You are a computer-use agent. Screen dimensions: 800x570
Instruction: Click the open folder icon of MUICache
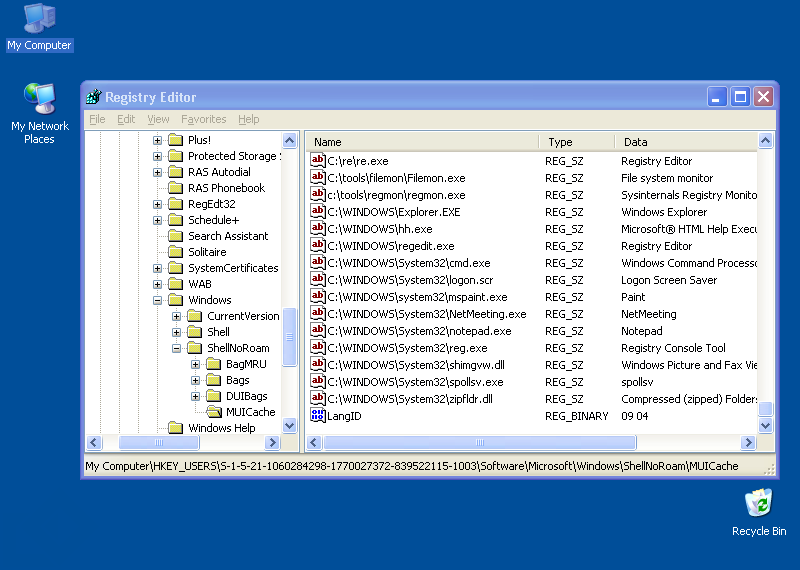[214, 412]
